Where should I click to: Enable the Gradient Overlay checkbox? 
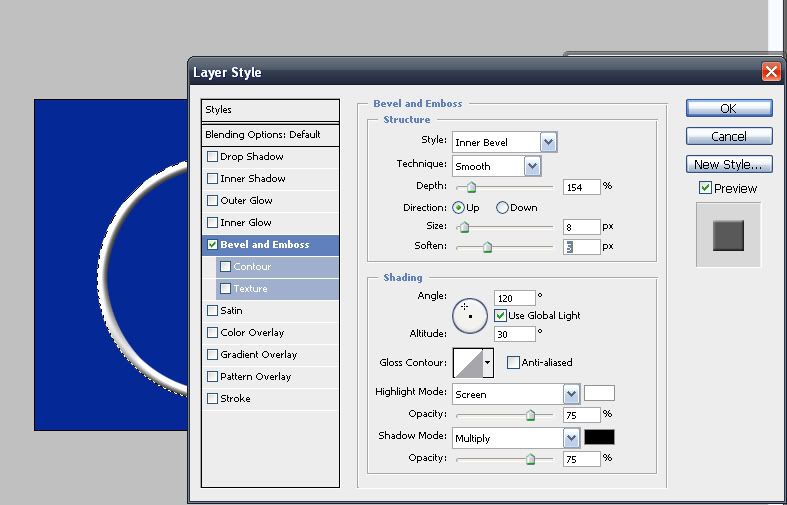coord(212,354)
